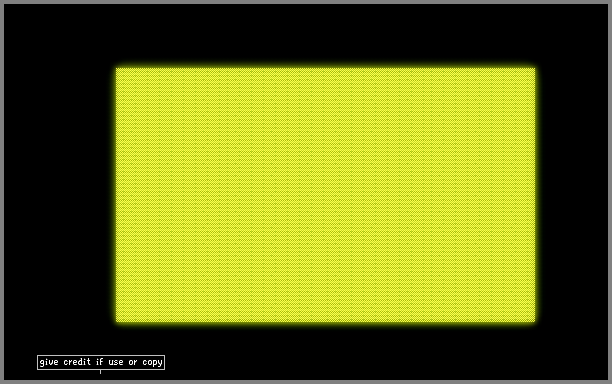This screenshot has height=384, width=612.
Task: Click the word "give" in the label
Action: [49, 363]
